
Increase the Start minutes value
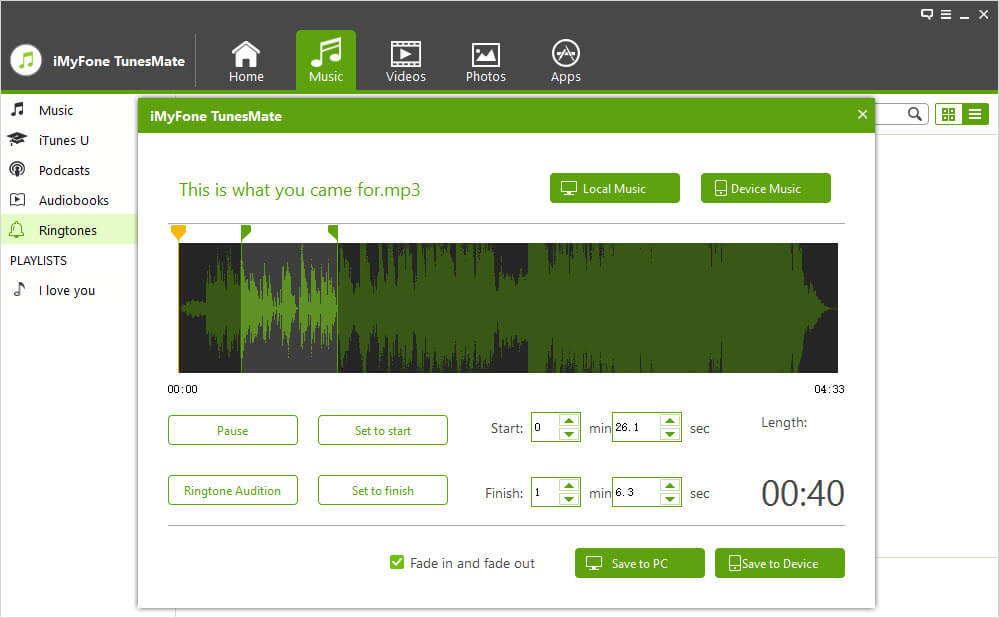click(x=569, y=420)
